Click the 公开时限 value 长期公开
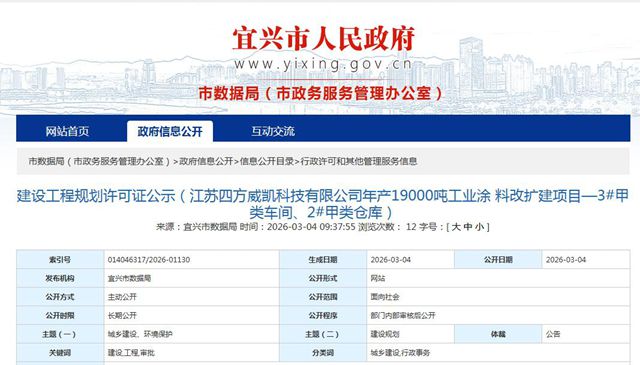The image size is (640, 365). tap(122, 316)
